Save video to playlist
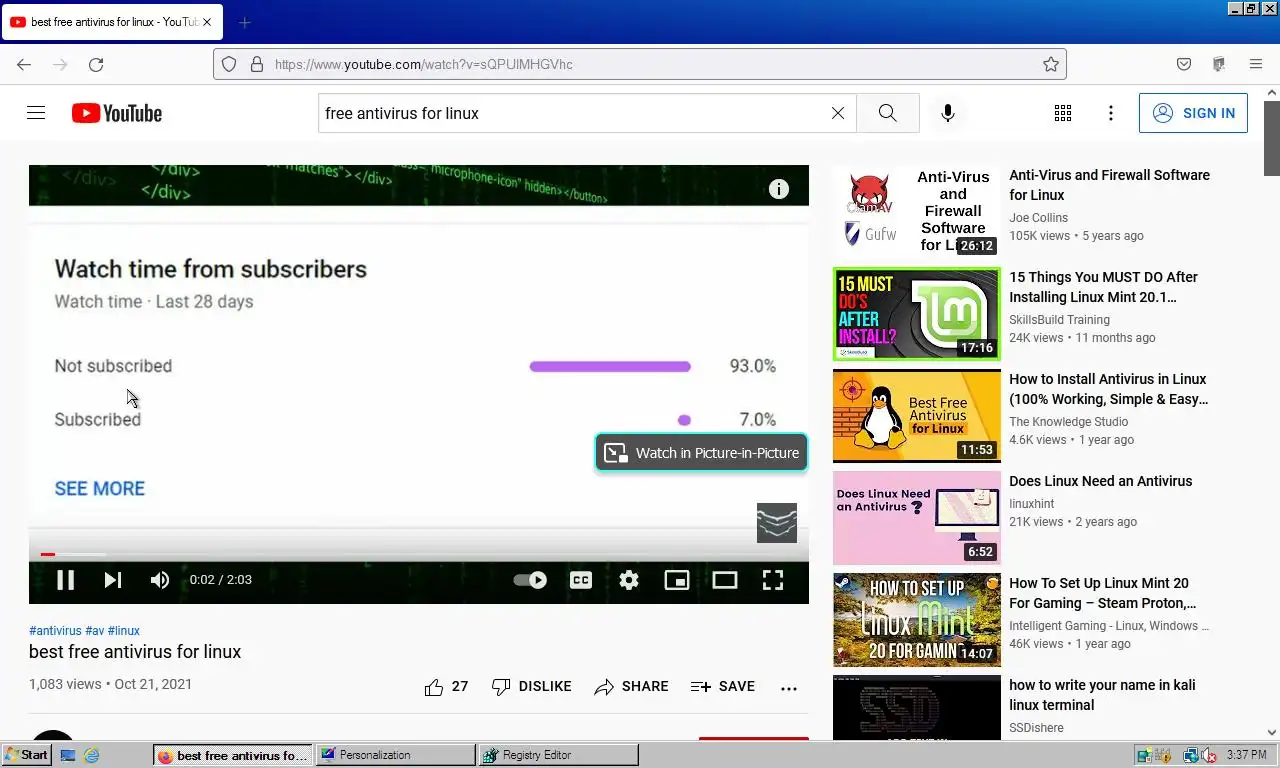 point(723,687)
